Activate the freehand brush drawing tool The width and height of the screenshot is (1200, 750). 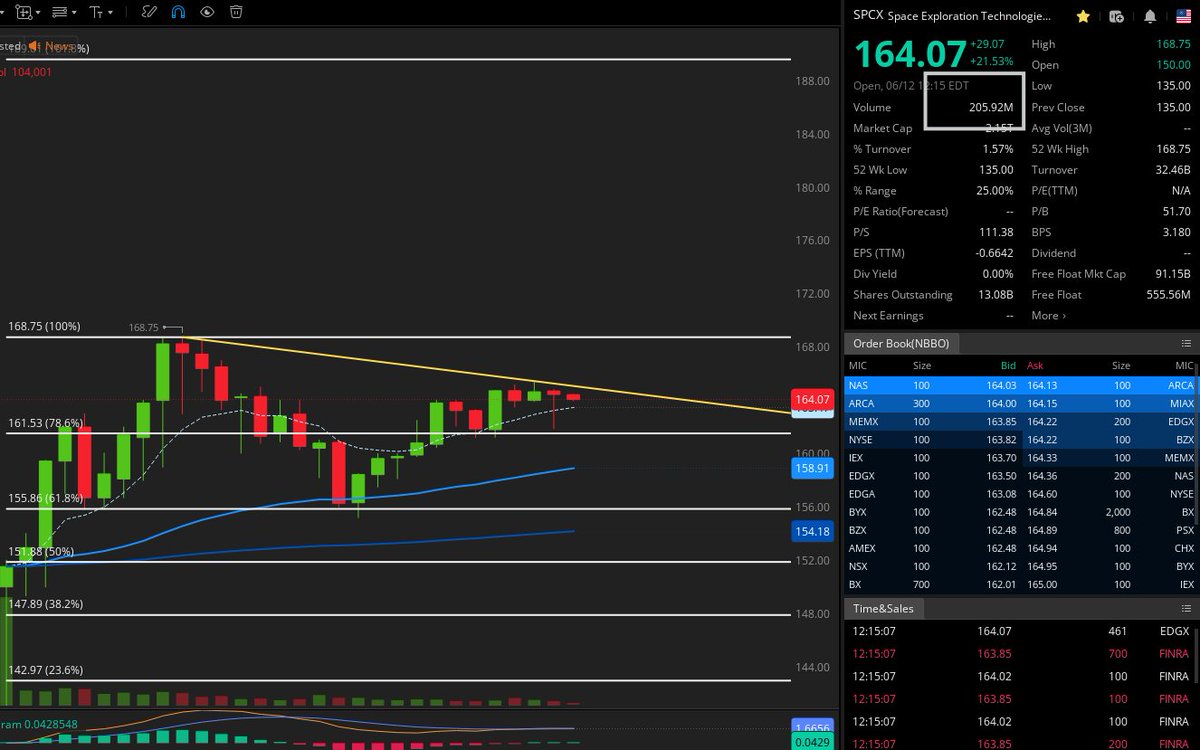pyautogui.click(x=149, y=13)
